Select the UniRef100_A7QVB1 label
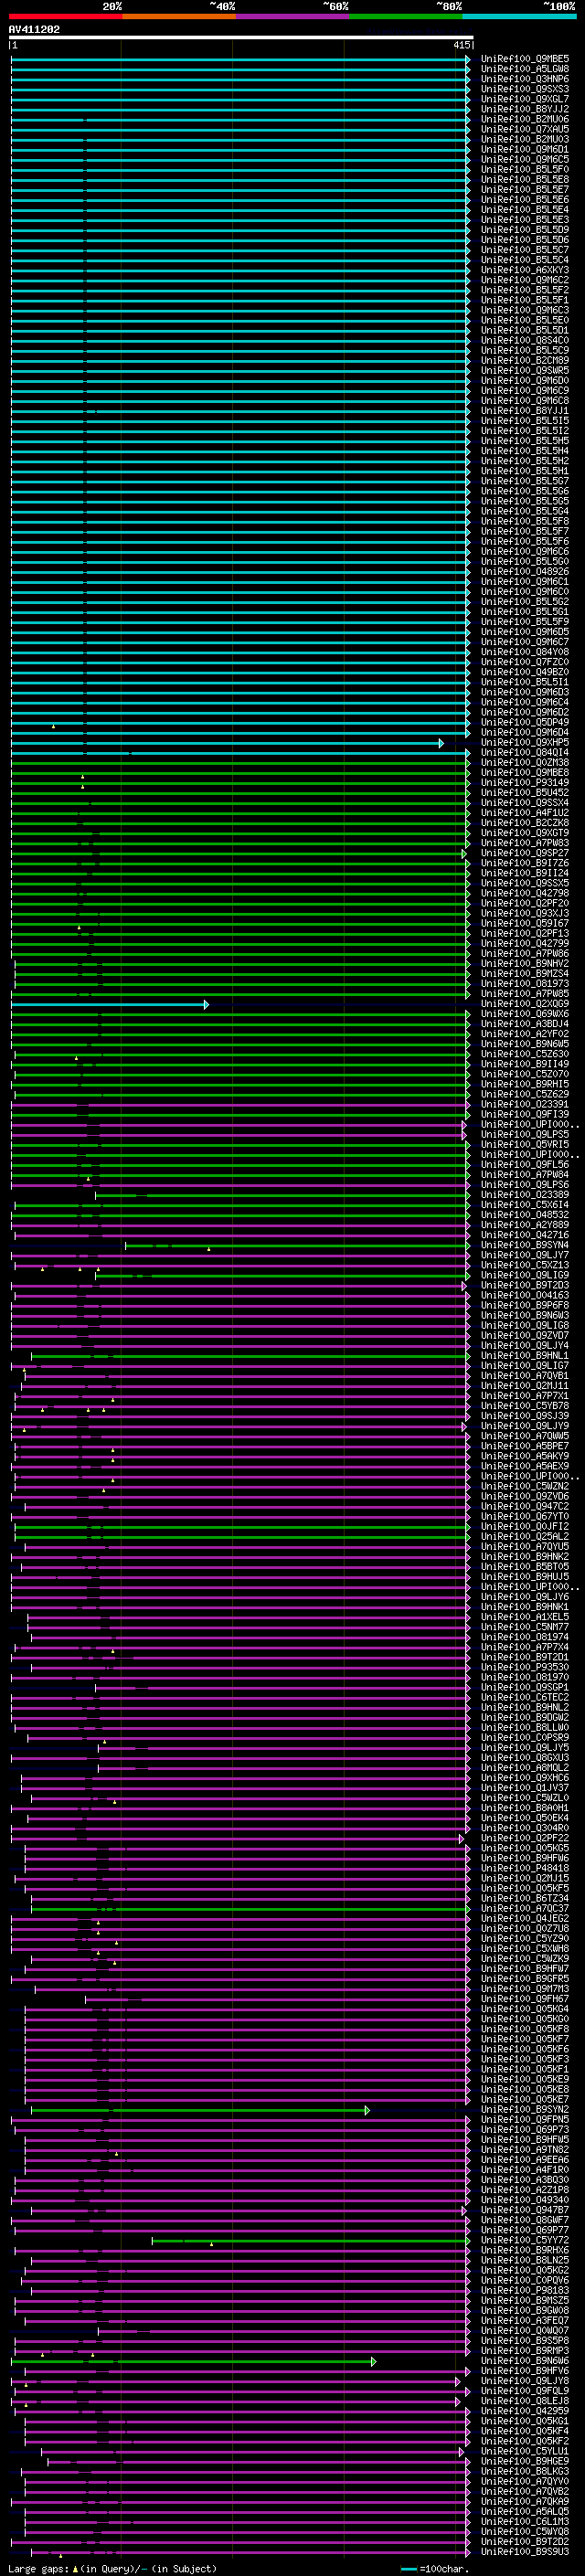This screenshot has width=585, height=2576. tap(525, 1375)
